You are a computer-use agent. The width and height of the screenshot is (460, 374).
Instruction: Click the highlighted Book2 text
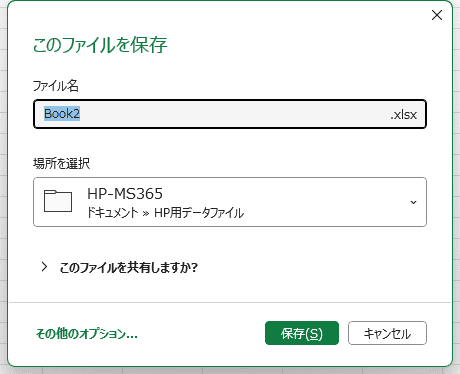[x=62, y=114]
